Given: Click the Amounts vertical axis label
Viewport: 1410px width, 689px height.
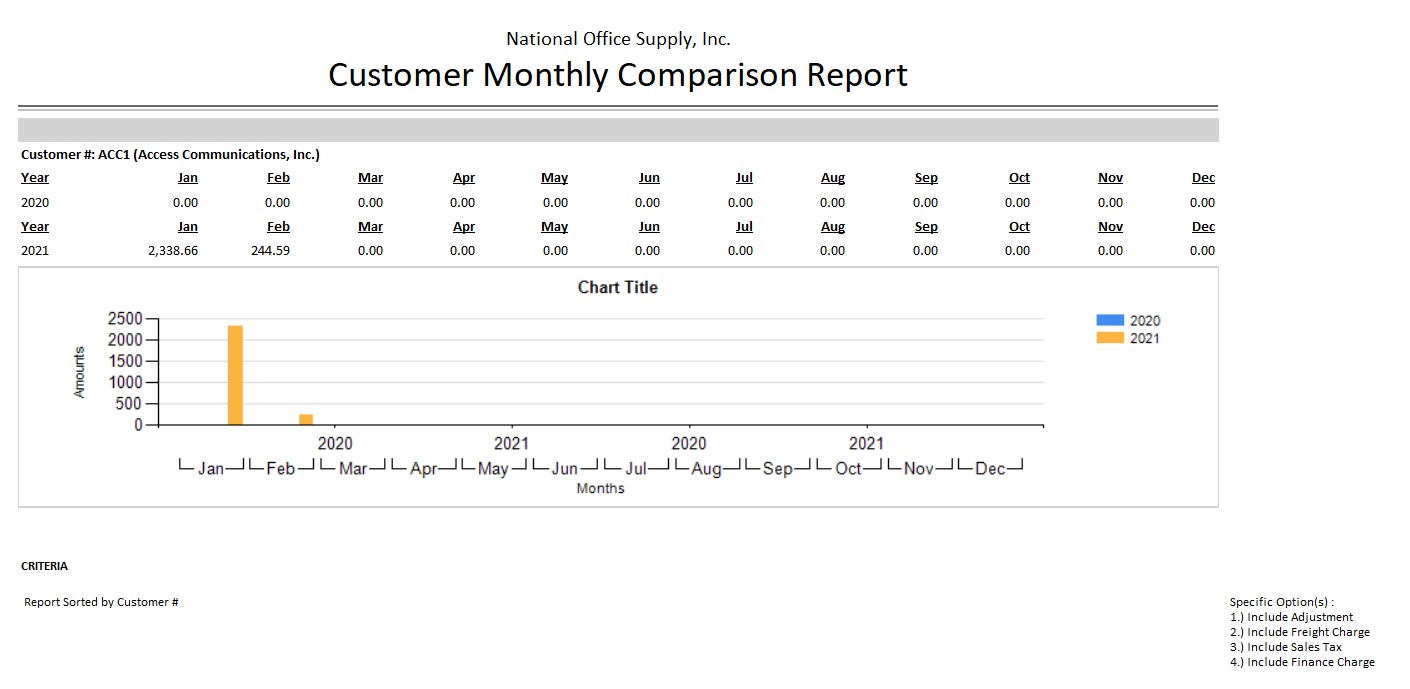Looking at the screenshot, I should pos(80,372).
